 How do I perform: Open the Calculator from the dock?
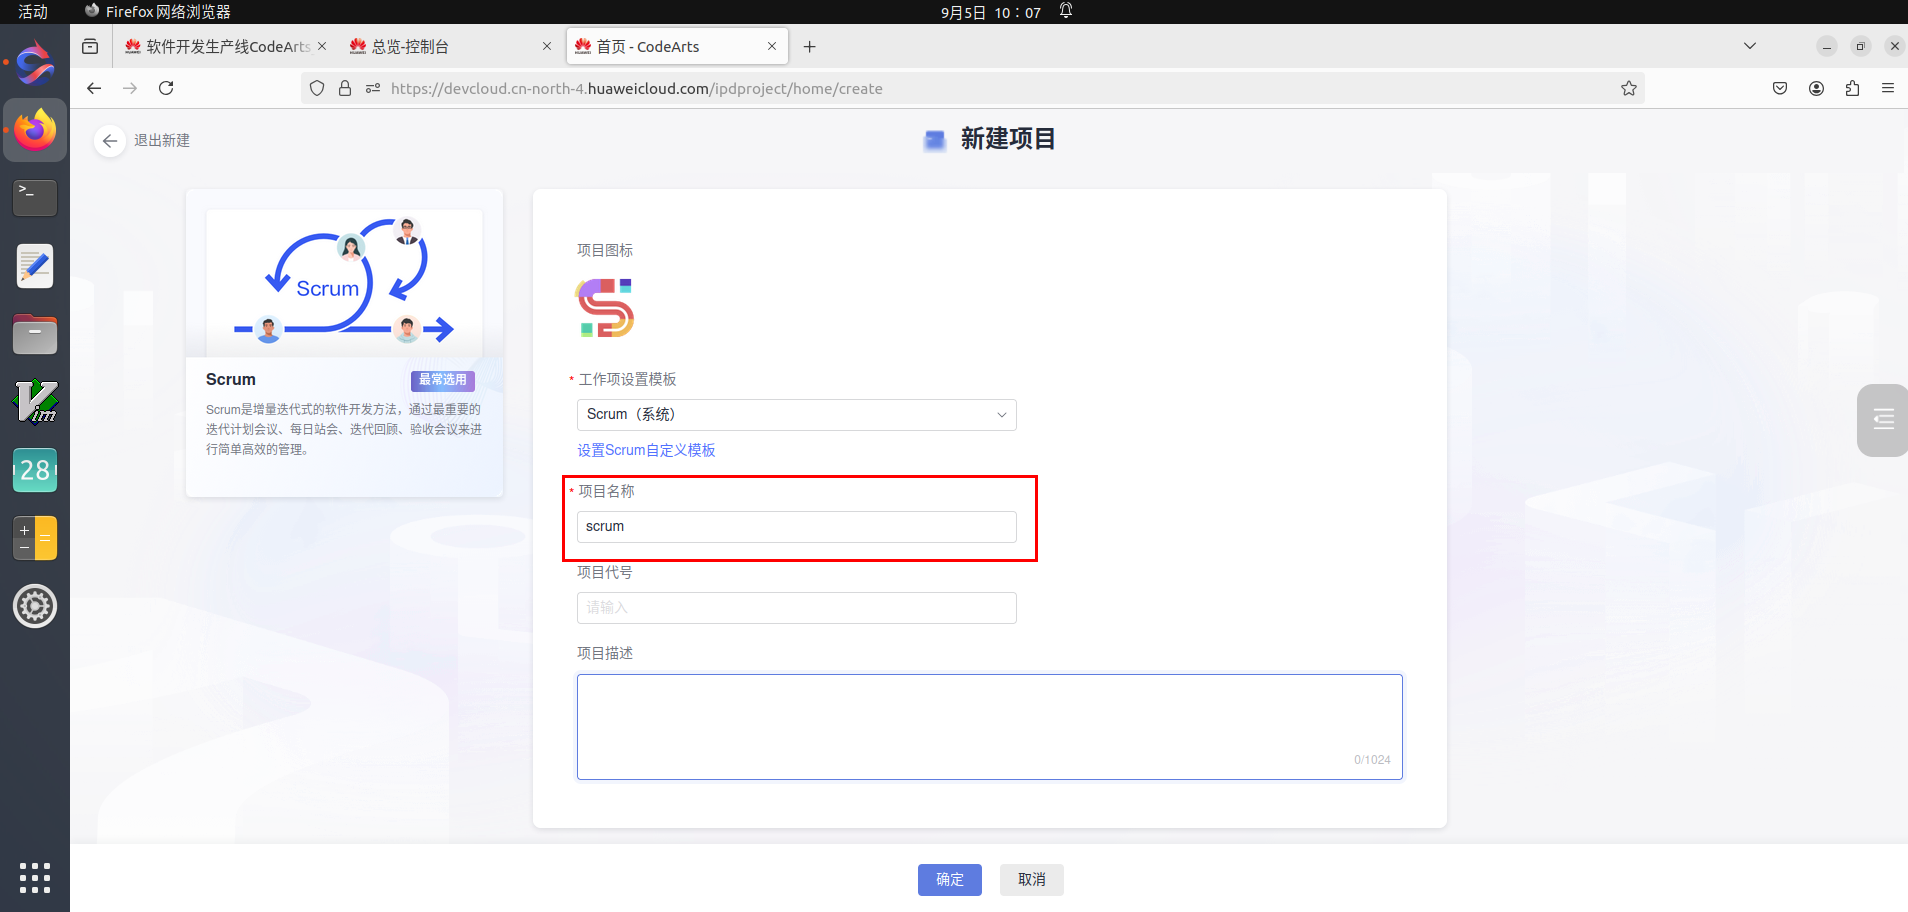(x=35, y=538)
